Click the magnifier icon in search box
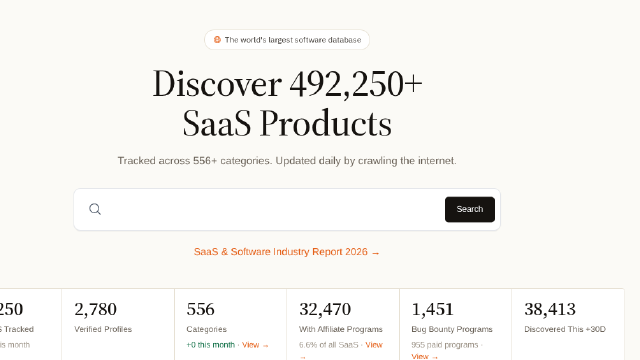The width and height of the screenshot is (640, 360). click(95, 209)
